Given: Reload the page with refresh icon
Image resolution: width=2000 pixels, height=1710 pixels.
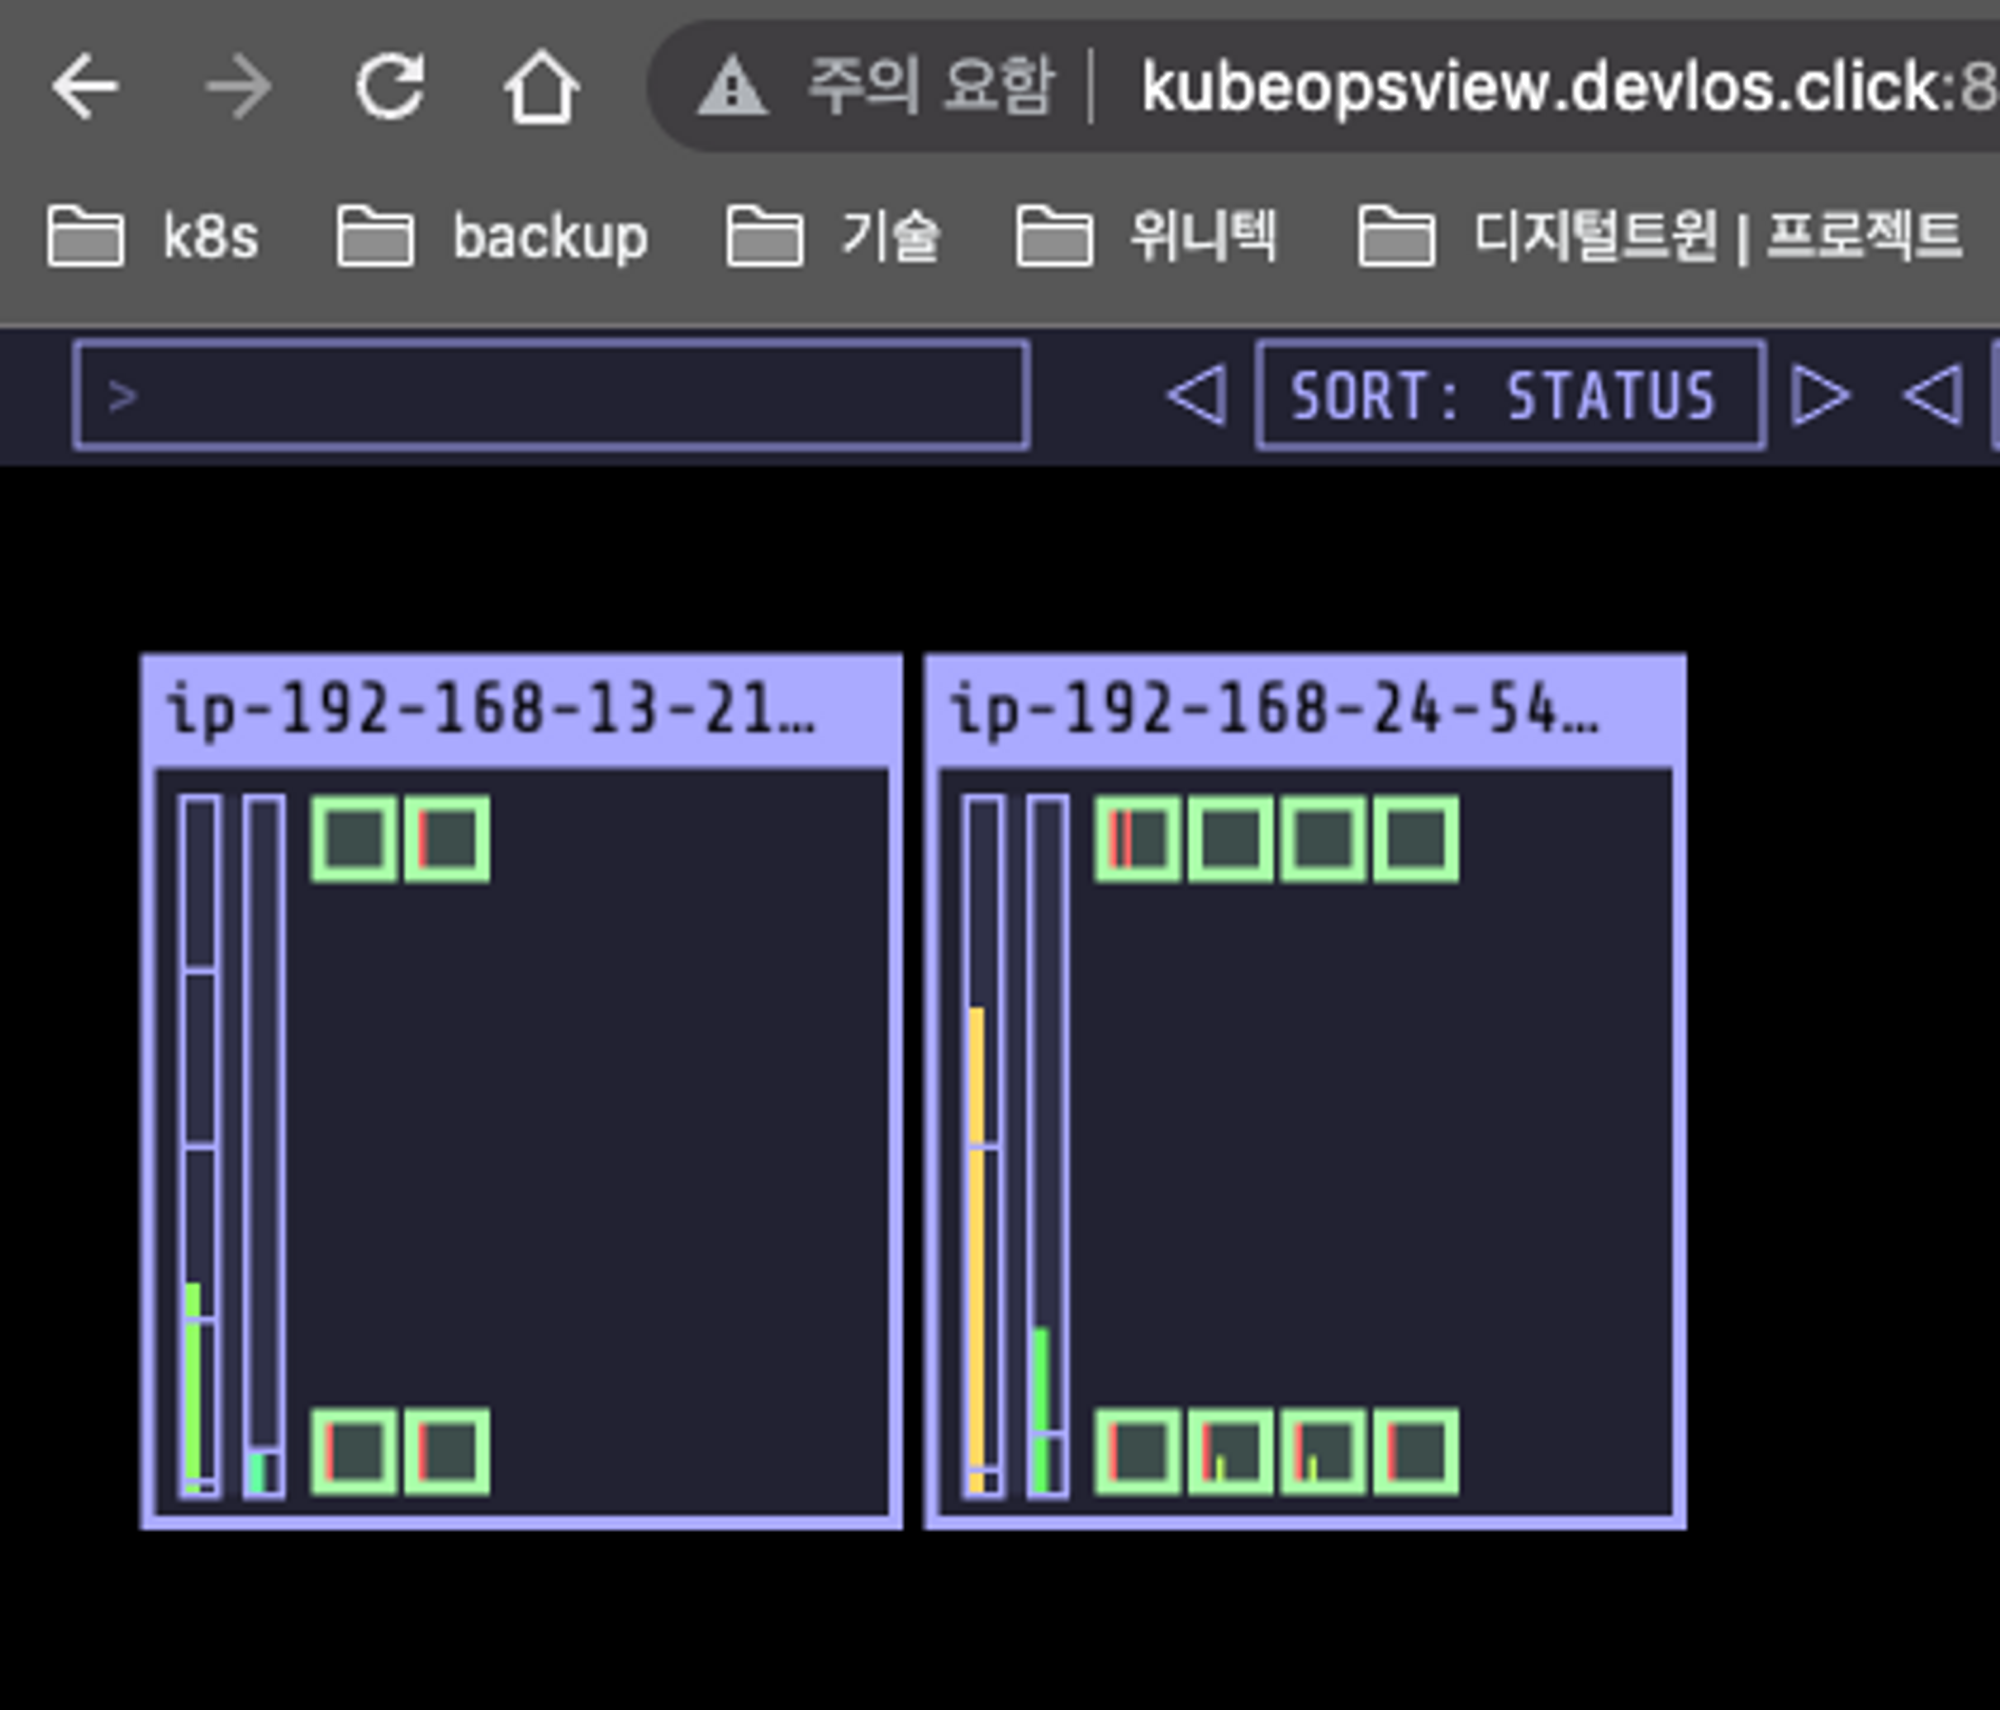Looking at the screenshot, I should [390, 87].
